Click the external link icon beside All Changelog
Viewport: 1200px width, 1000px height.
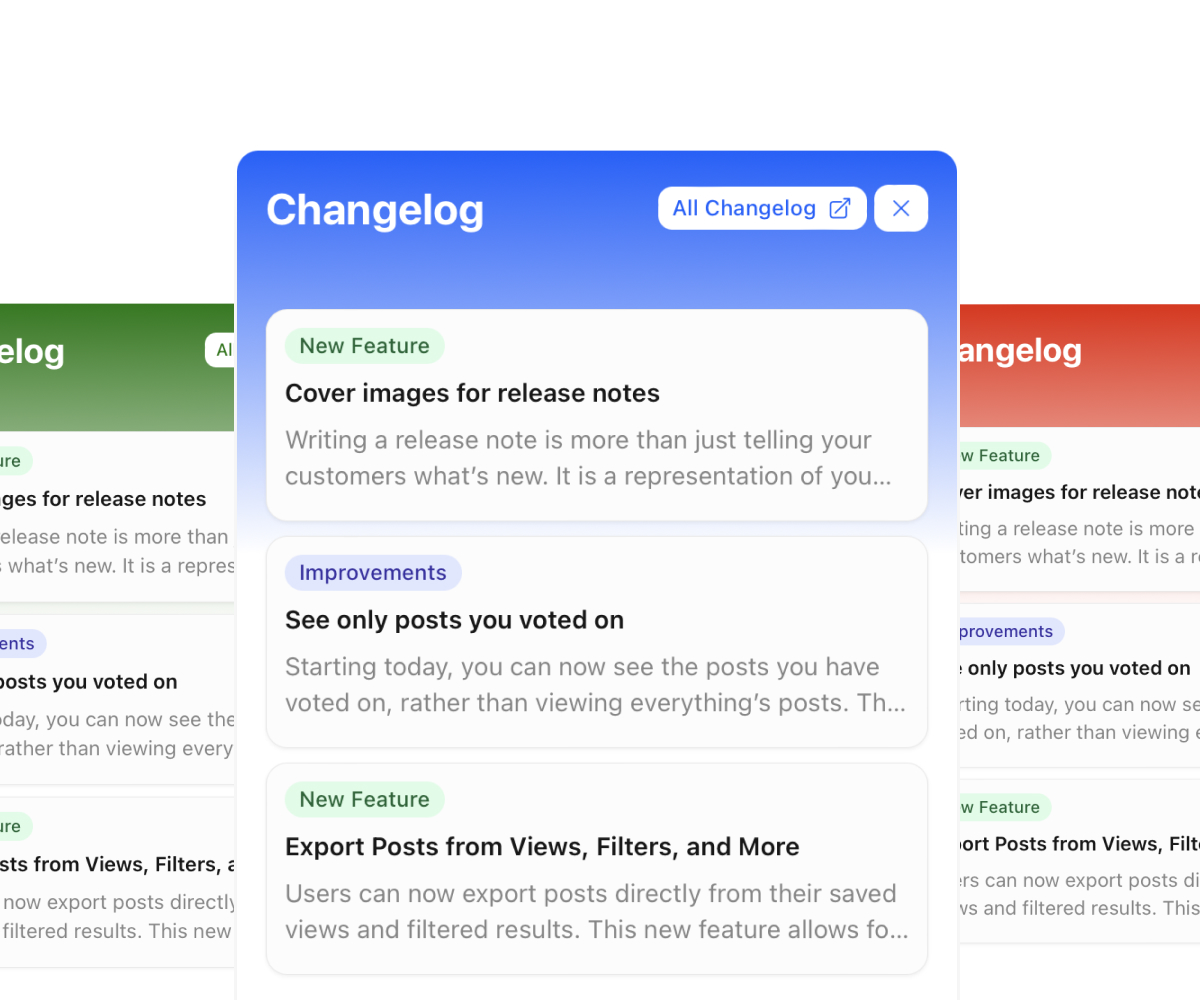tap(839, 208)
